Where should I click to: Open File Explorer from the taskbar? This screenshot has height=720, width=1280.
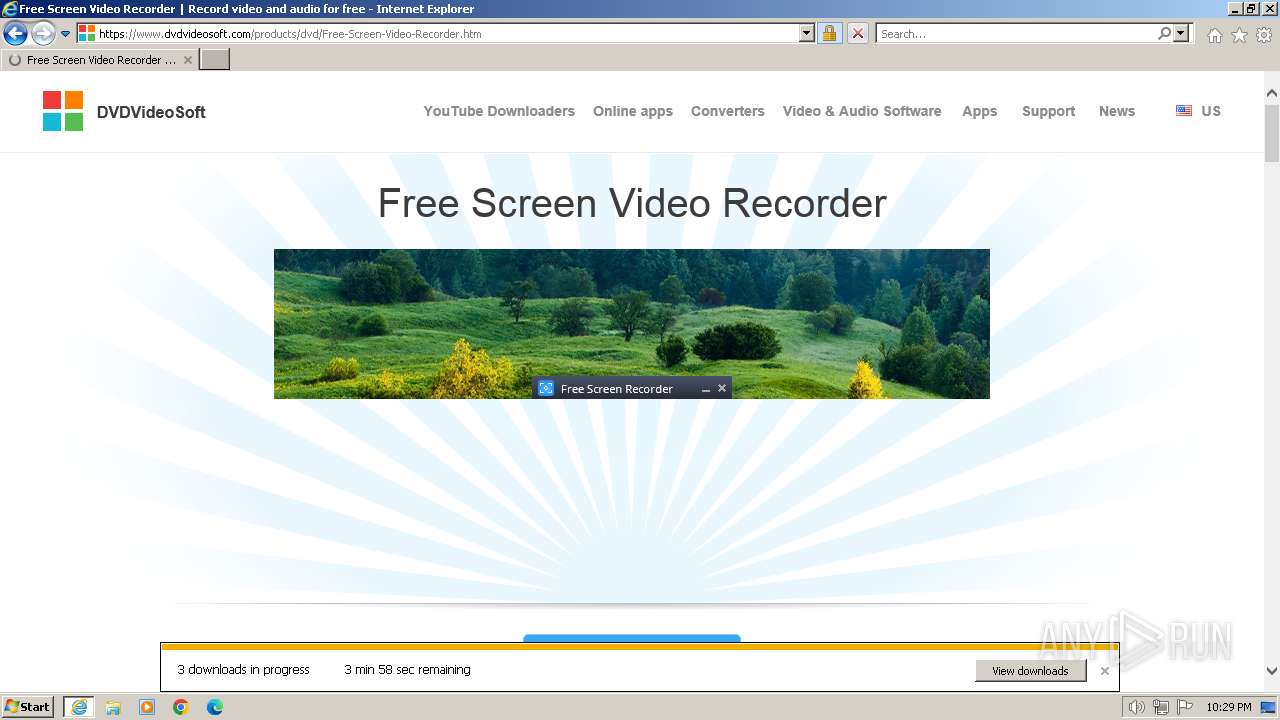[x=113, y=707]
